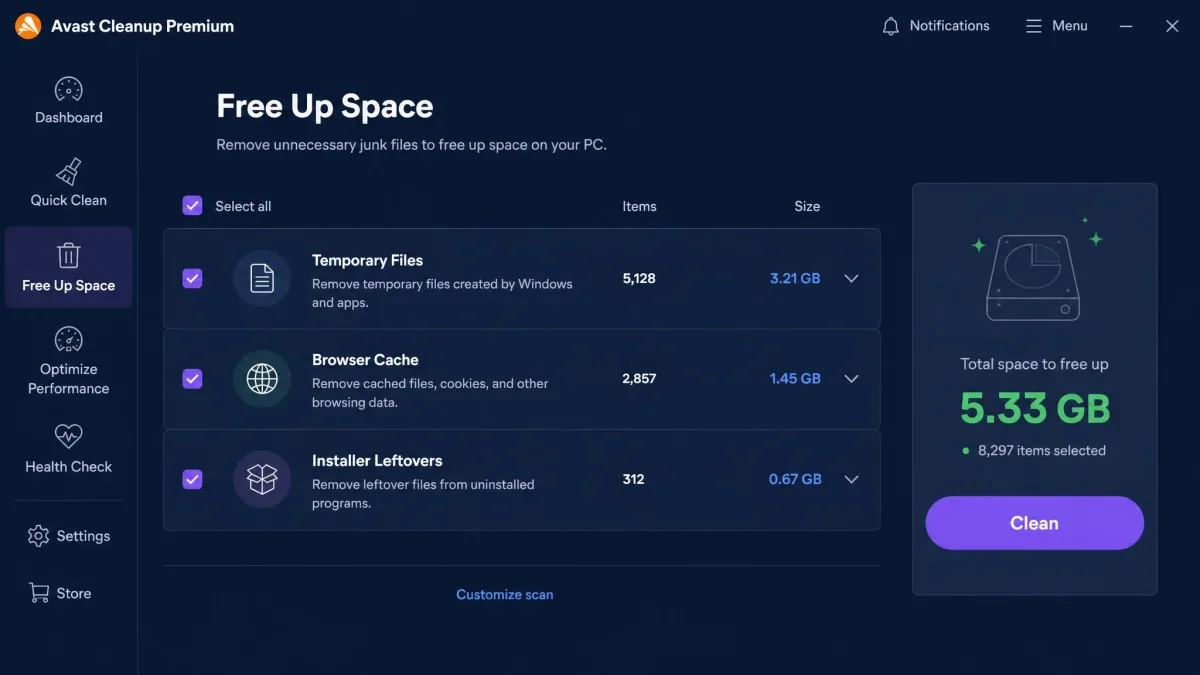The height and width of the screenshot is (675, 1200).
Task: Click the 2,857 items count
Action: (x=639, y=378)
